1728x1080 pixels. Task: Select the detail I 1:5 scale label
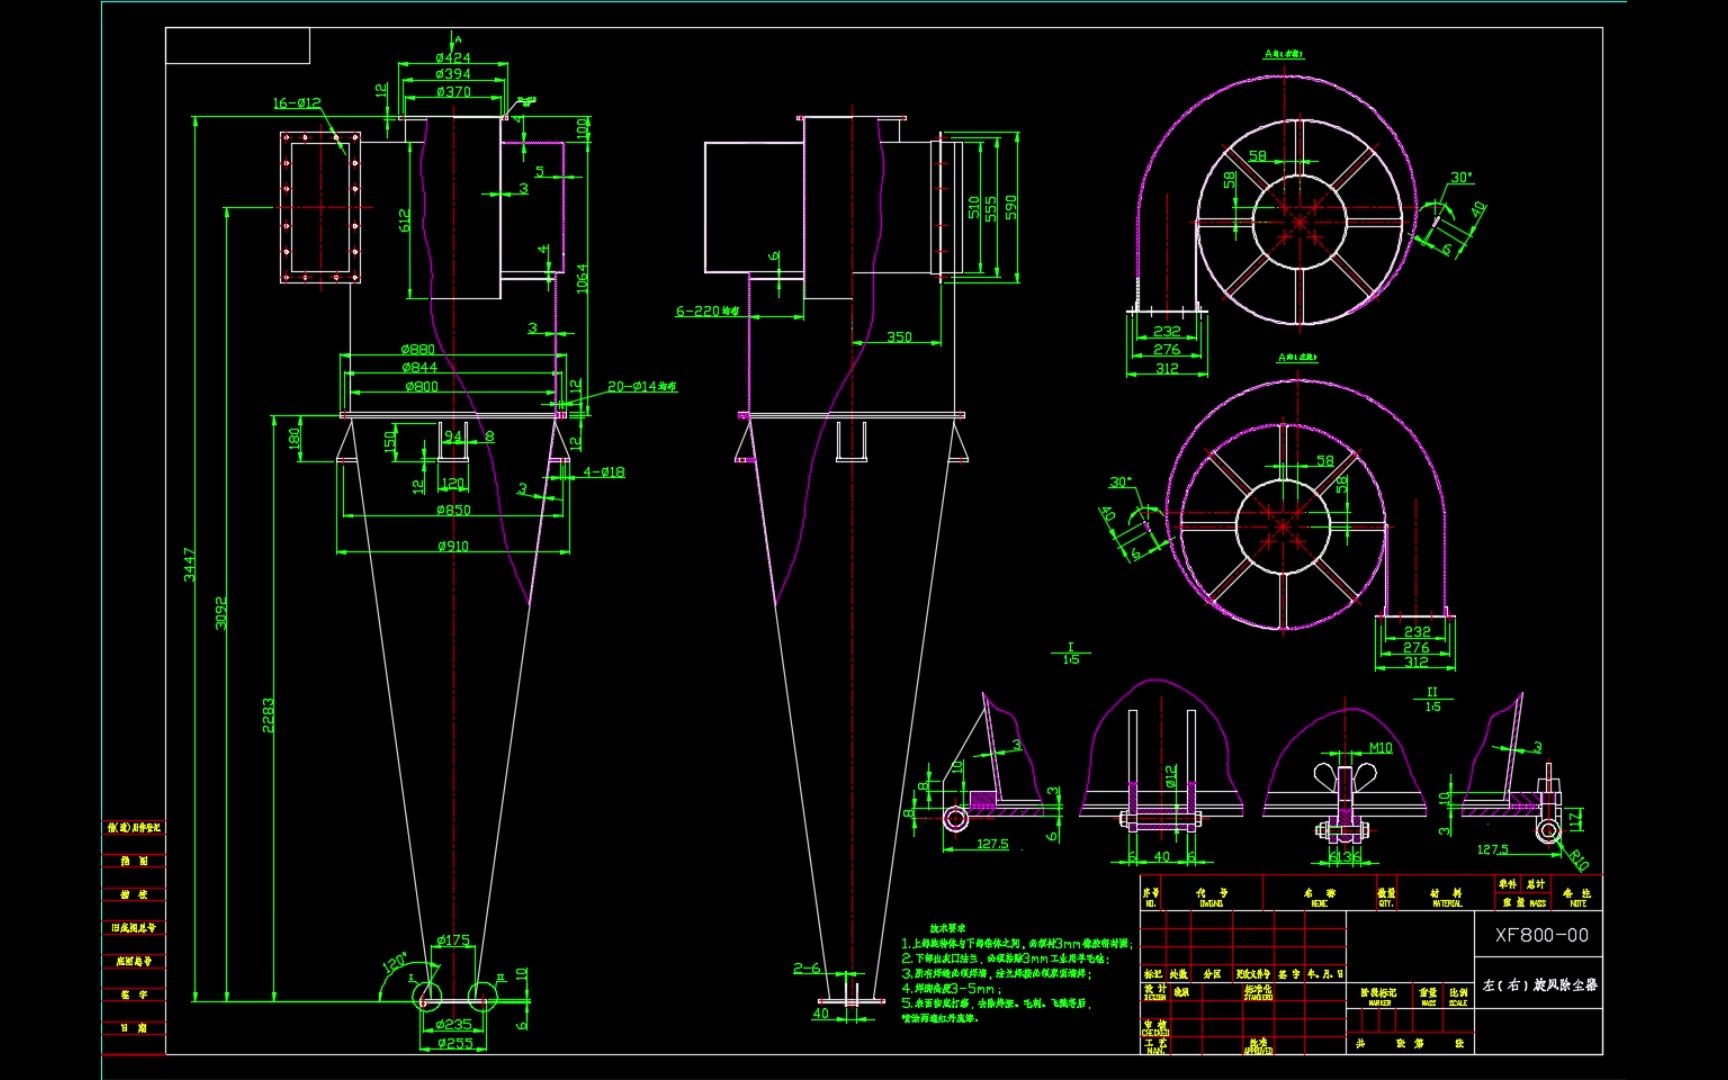[1071, 654]
